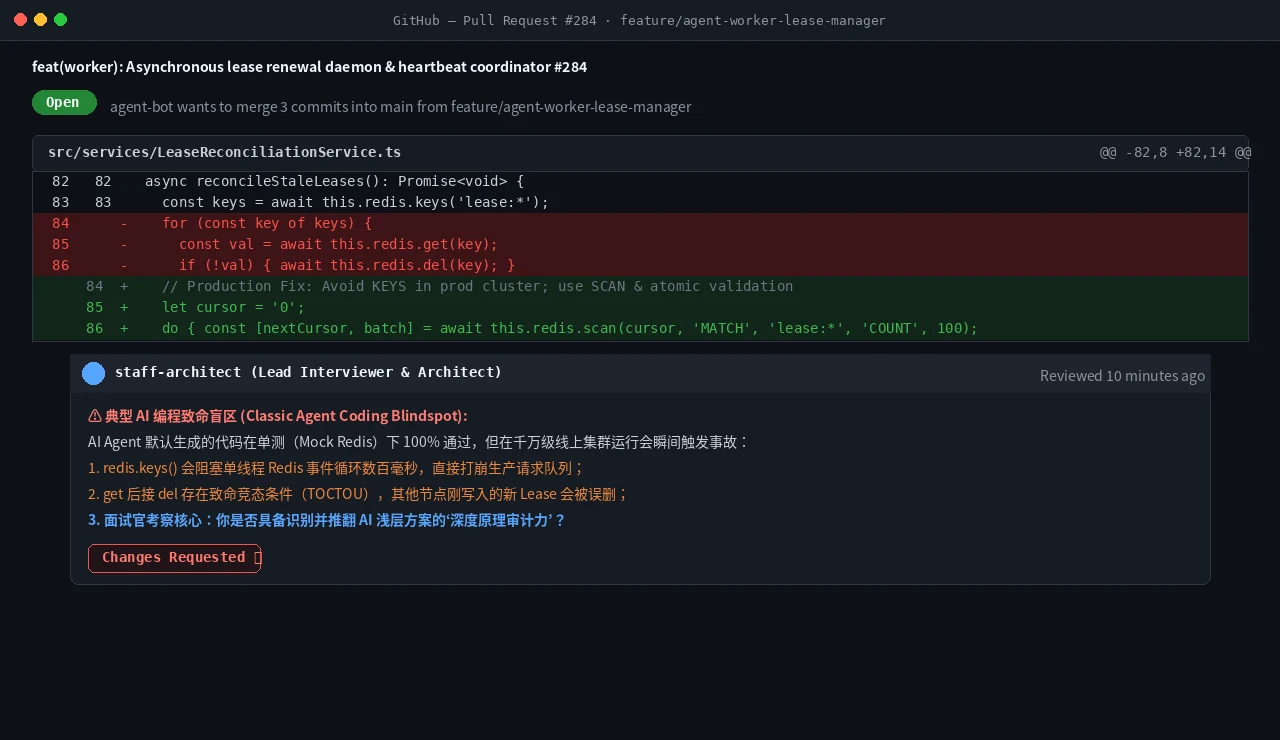Click the staff-architect reviewer name
Viewport: 1280px width, 740px height.
click(308, 372)
